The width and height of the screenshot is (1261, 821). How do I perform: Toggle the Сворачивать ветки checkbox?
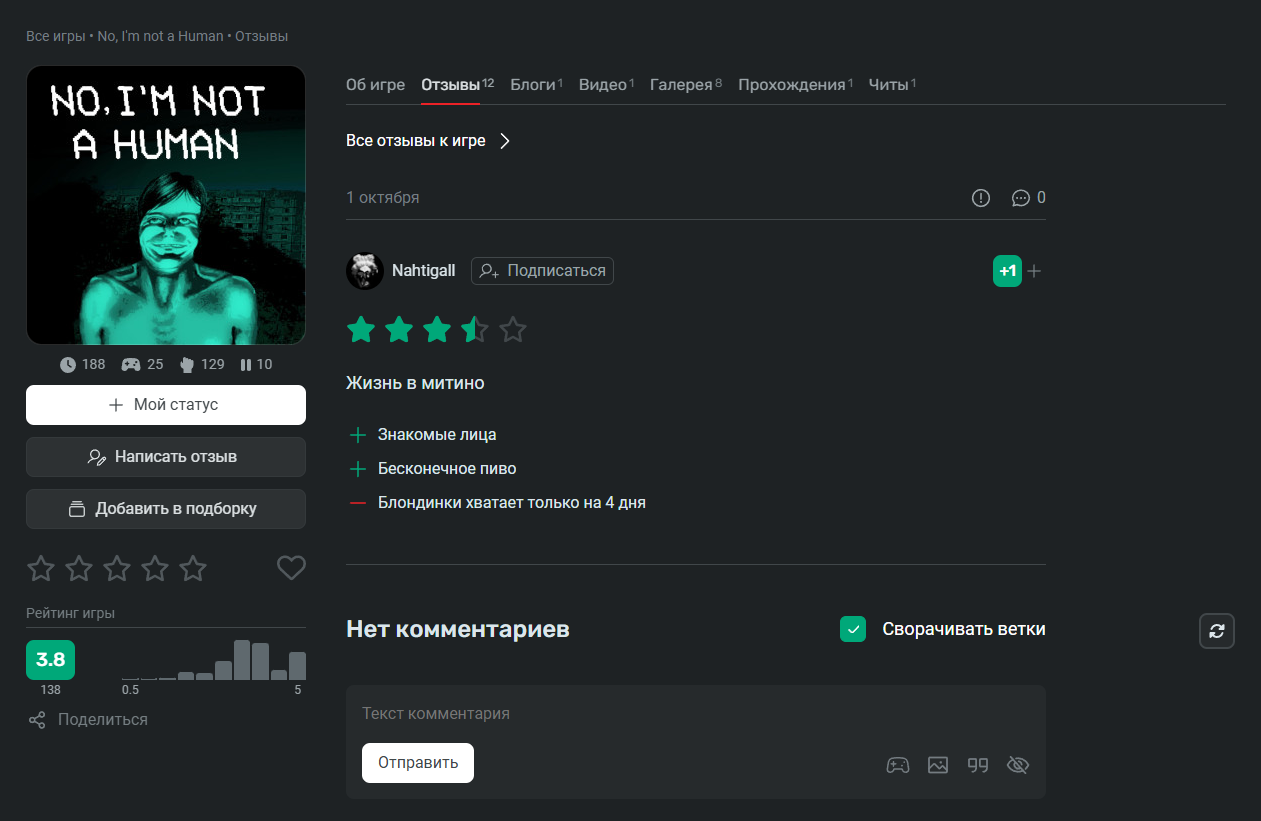[853, 629]
